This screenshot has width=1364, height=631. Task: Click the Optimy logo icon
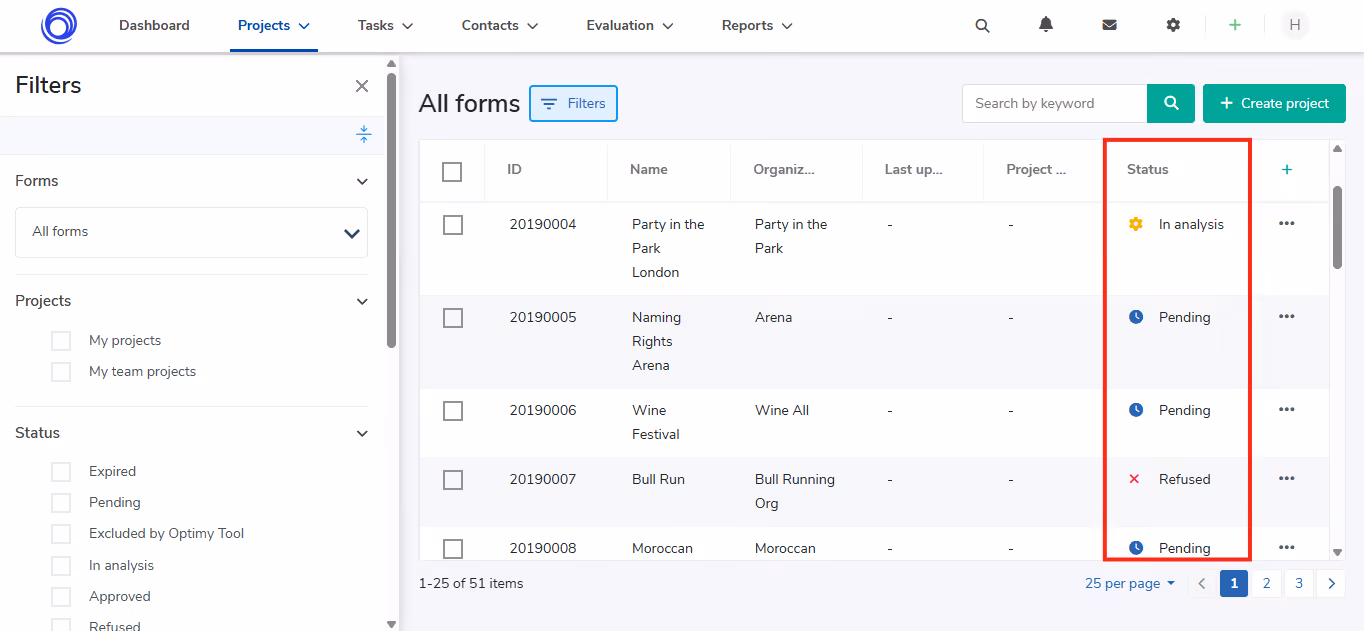(59, 25)
